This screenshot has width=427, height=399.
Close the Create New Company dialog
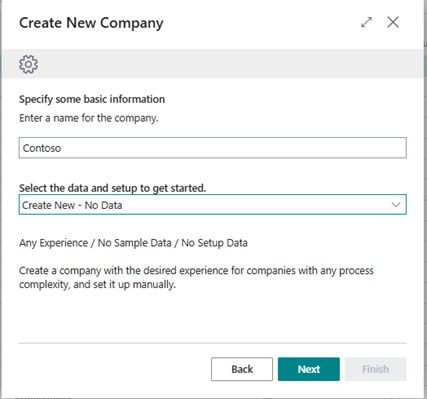(393, 22)
